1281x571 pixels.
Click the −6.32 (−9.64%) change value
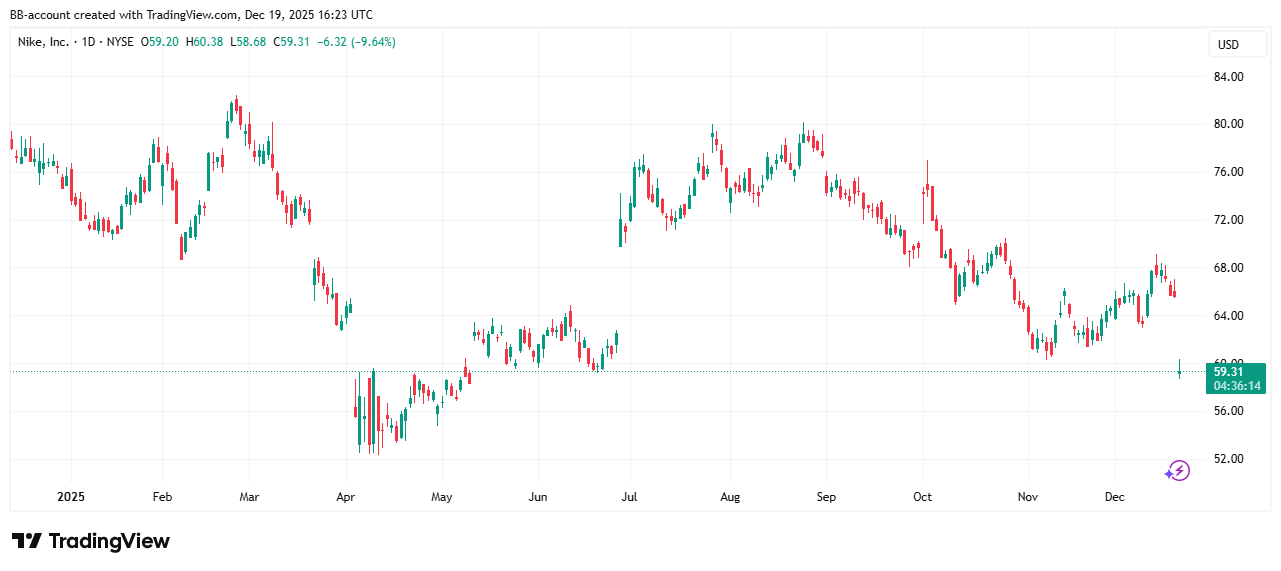(x=355, y=42)
